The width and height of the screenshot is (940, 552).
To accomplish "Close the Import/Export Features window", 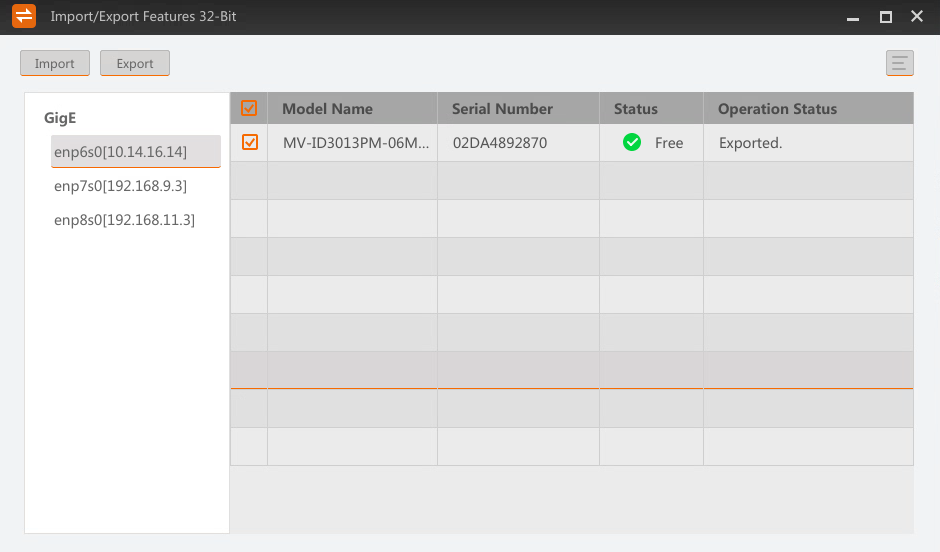I will (917, 17).
